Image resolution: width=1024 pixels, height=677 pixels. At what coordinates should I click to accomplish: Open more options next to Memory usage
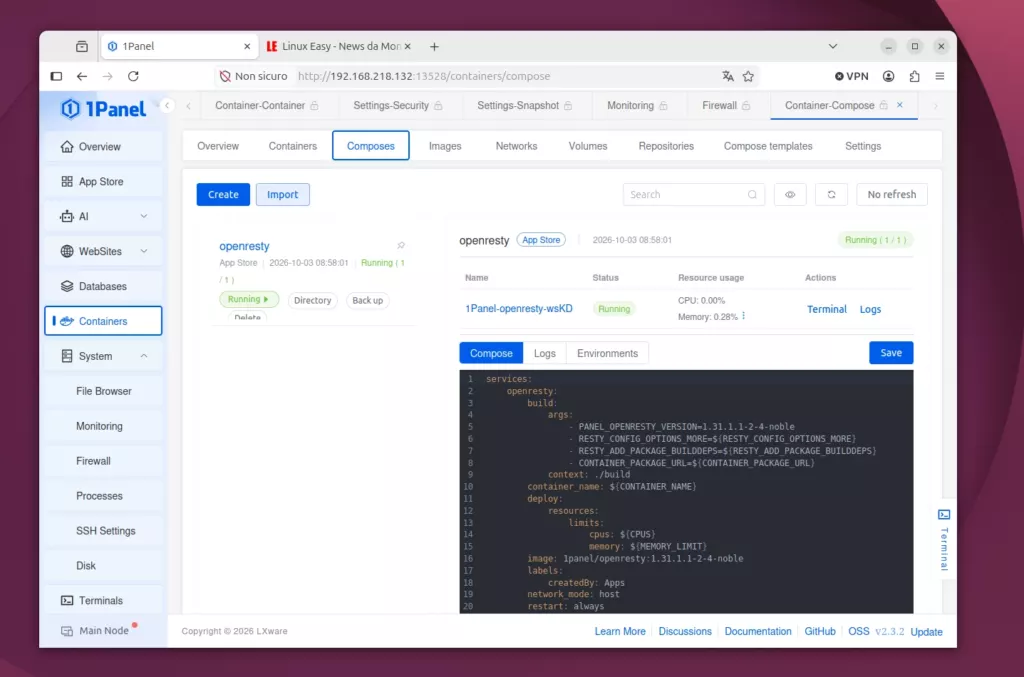tap(744, 316)
